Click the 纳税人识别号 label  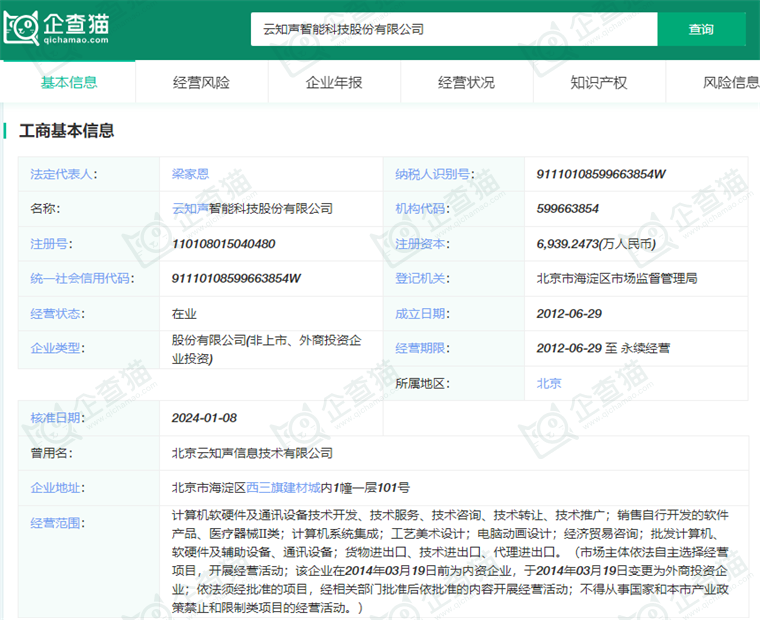[x=435, y=174]
